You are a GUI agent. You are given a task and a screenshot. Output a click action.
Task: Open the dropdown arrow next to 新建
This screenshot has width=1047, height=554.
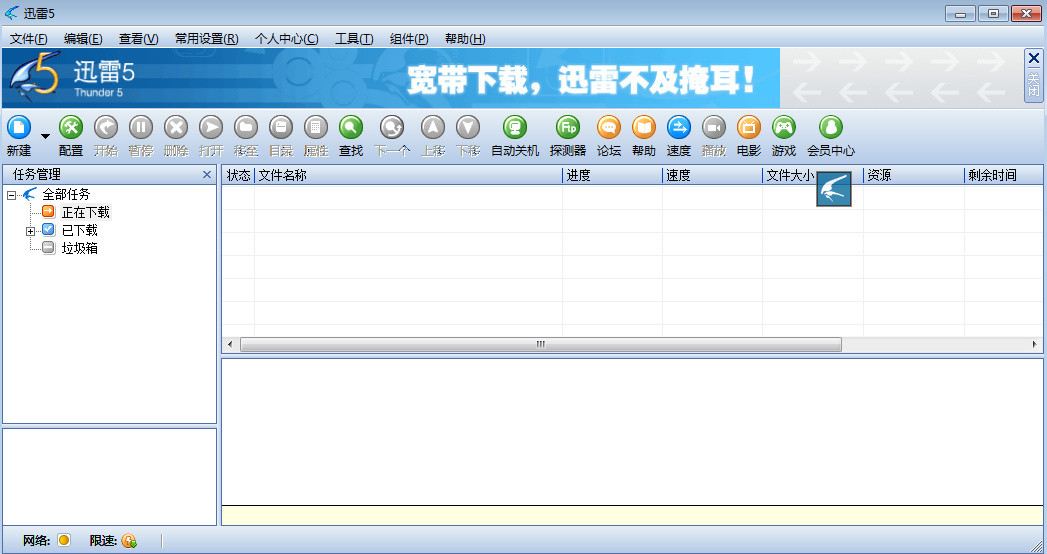[x=45, y=136]
